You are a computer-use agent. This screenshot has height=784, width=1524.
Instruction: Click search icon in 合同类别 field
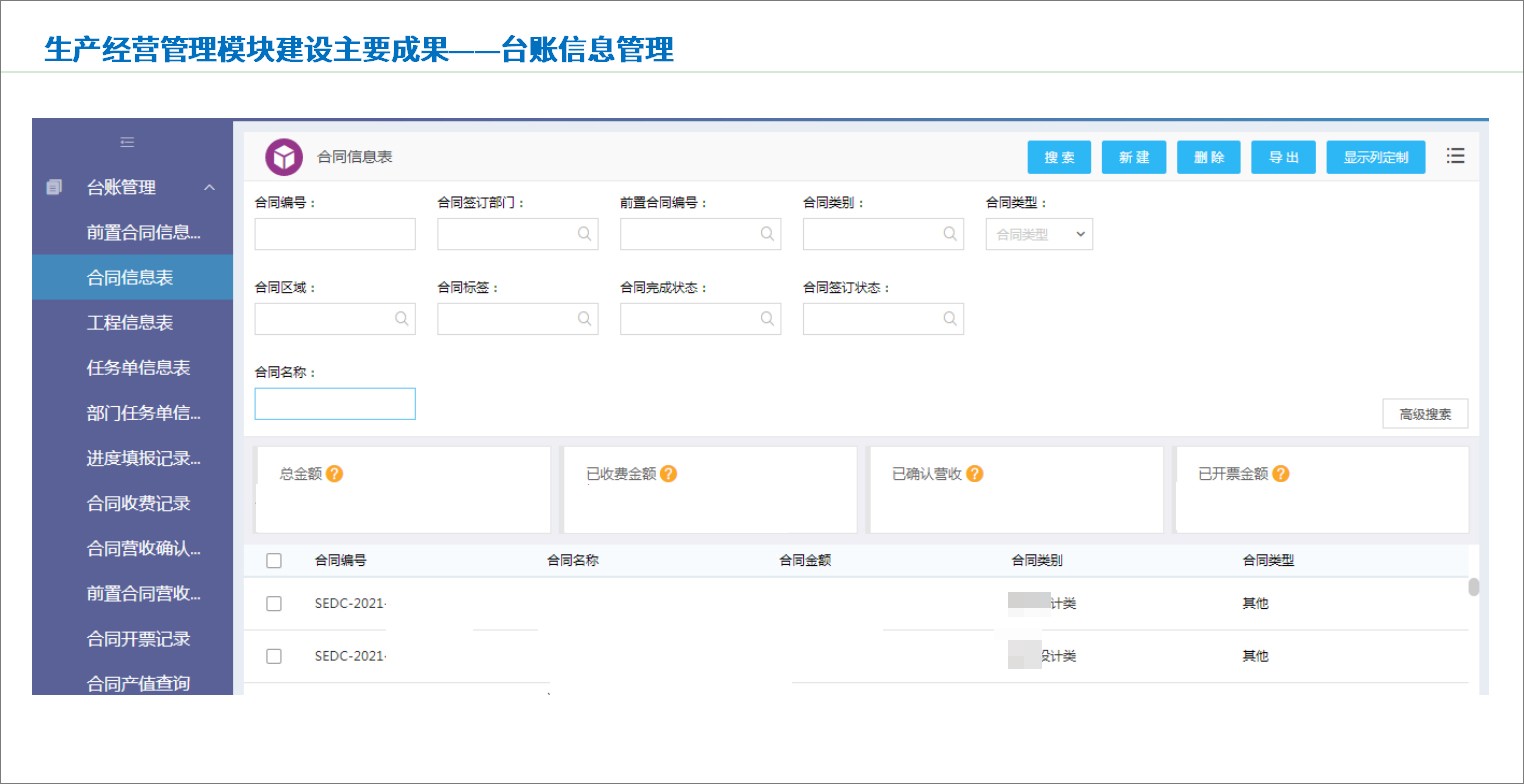pos(950,234)
